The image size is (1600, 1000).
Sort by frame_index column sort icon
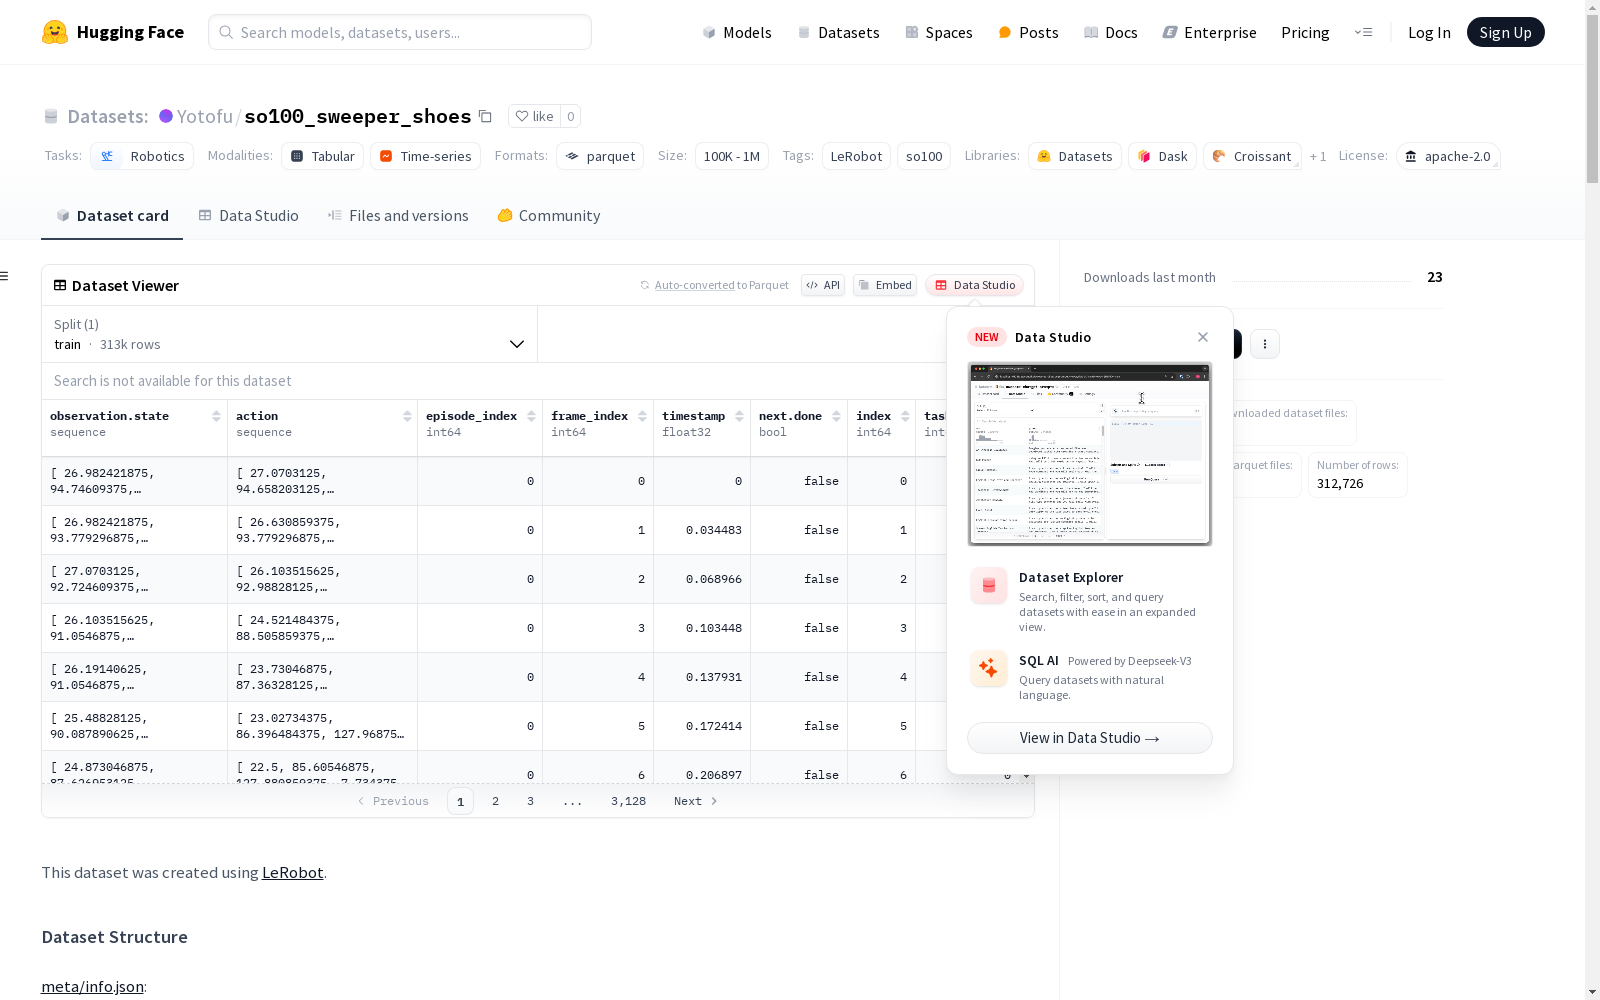[642, 416]
